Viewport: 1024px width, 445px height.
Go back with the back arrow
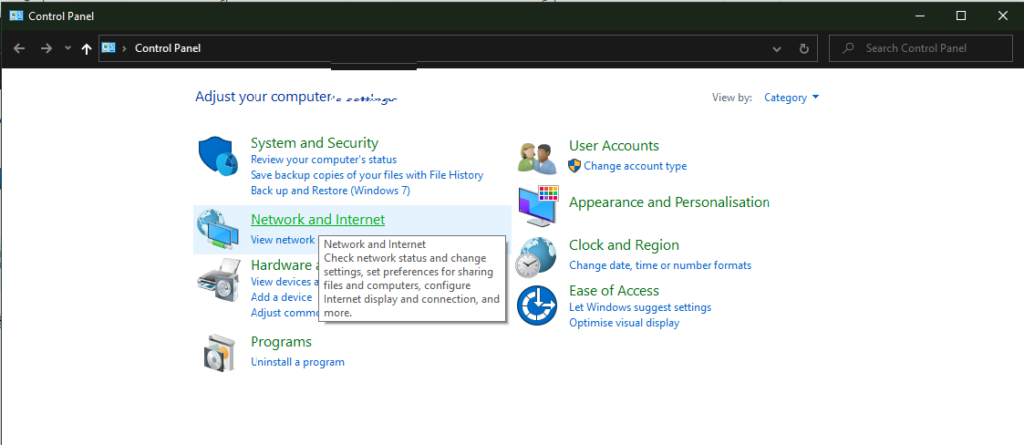tap(19, 48)
